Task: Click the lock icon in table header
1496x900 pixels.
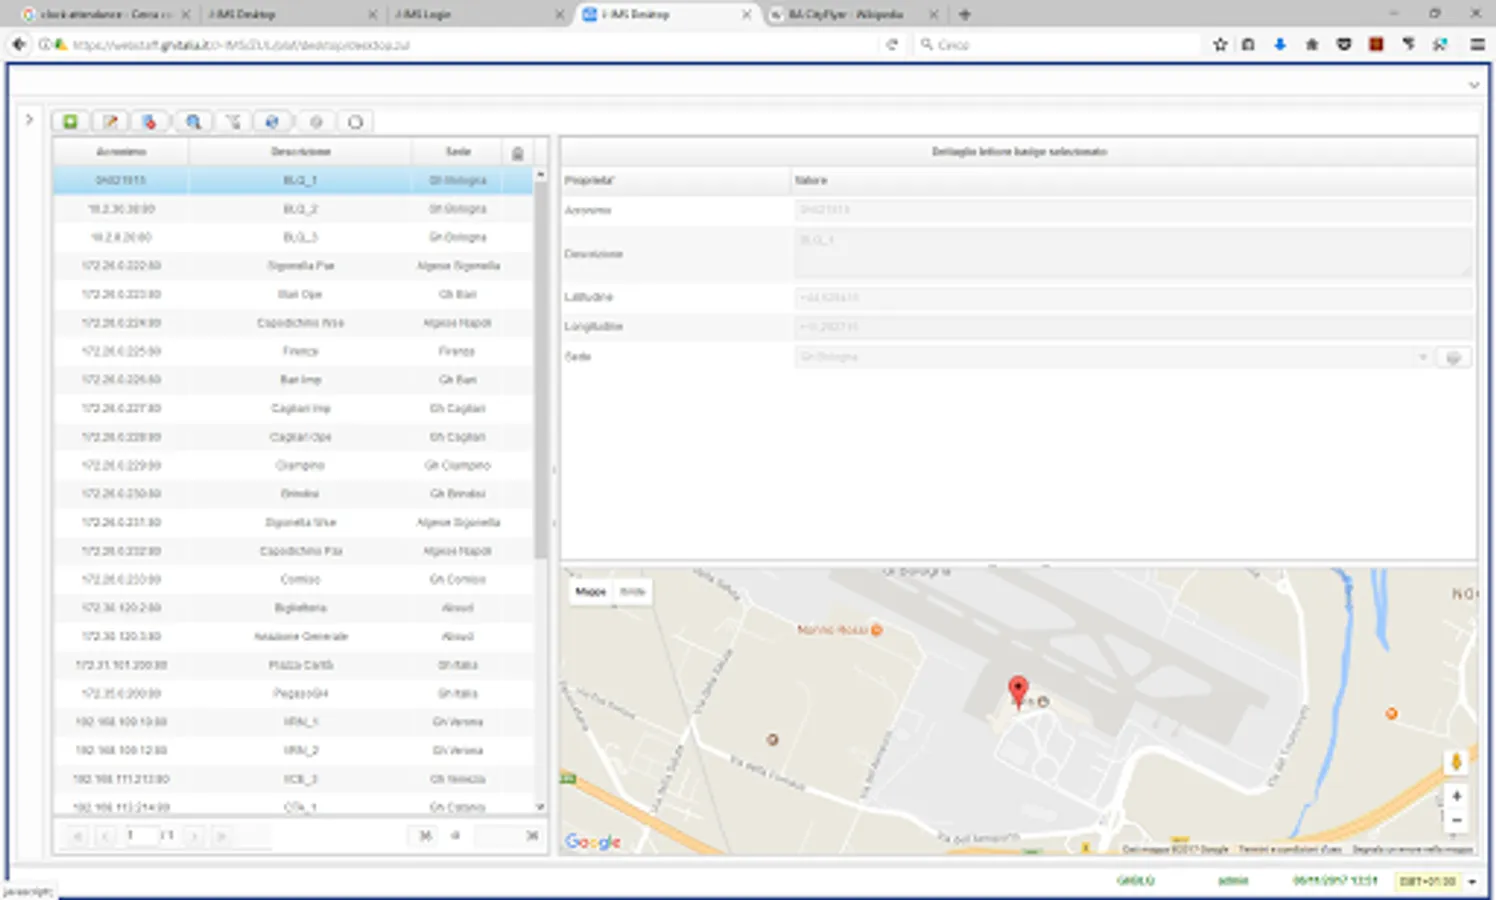Action: (517, 153)
